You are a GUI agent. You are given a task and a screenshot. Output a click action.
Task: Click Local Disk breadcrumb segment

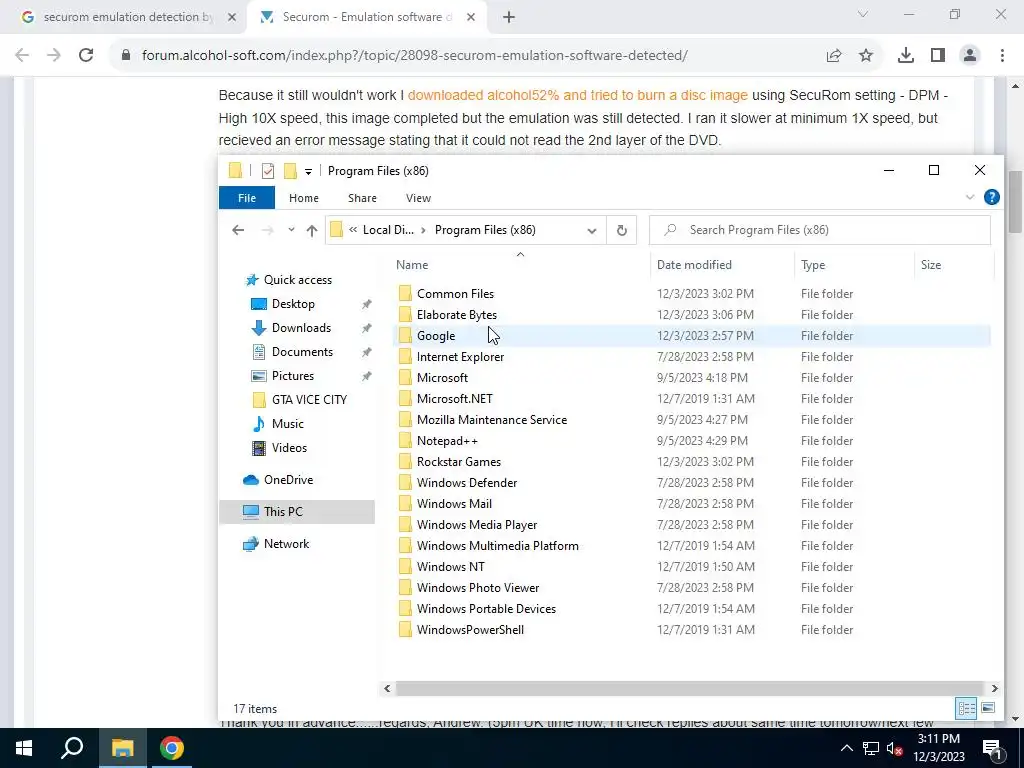coord(388,230)
